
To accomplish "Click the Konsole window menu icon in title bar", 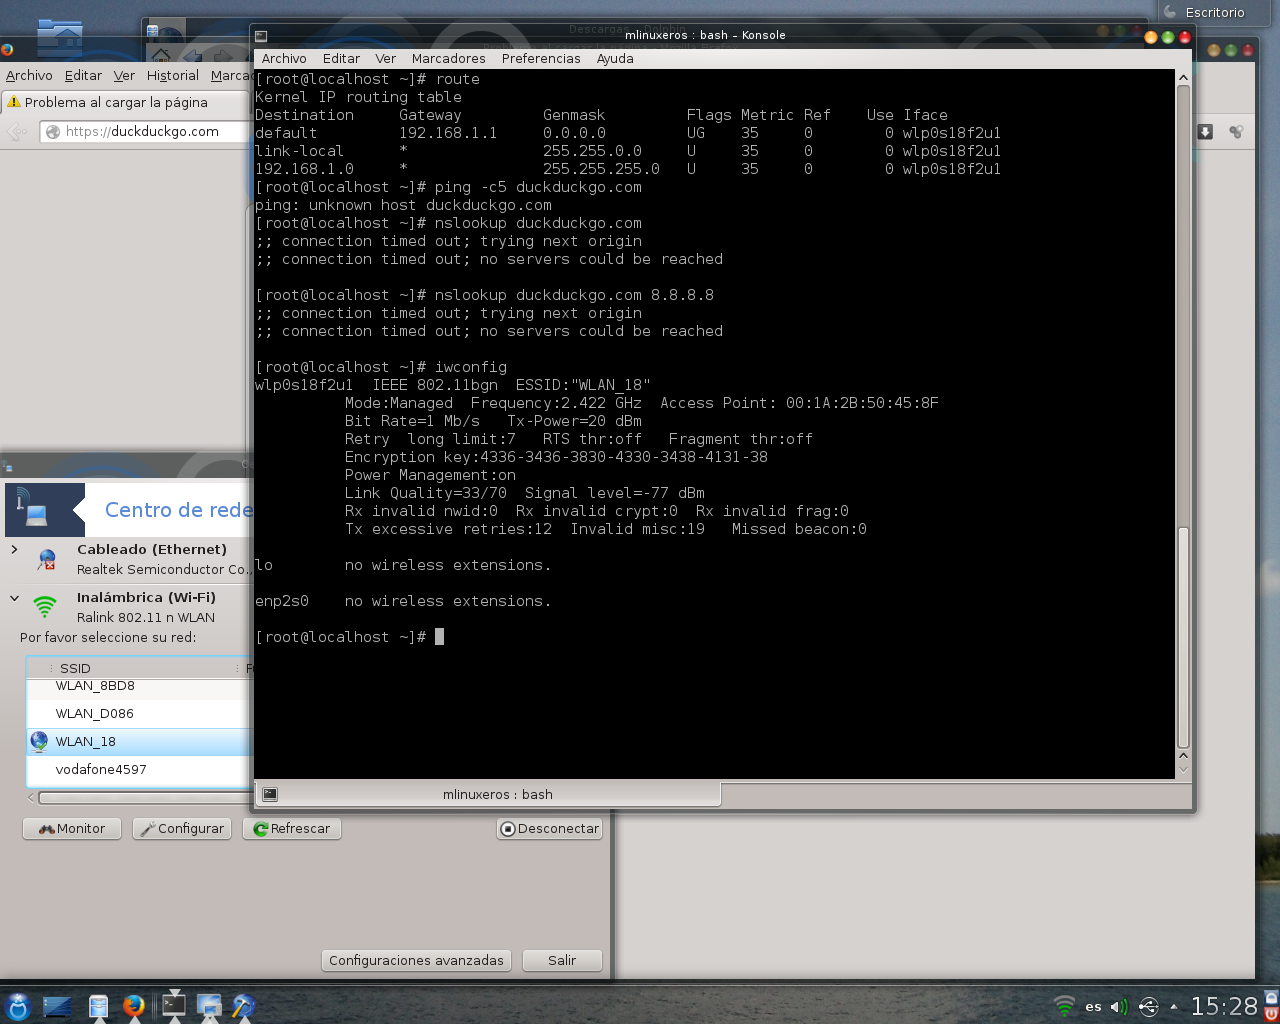I will pos(262,36).
